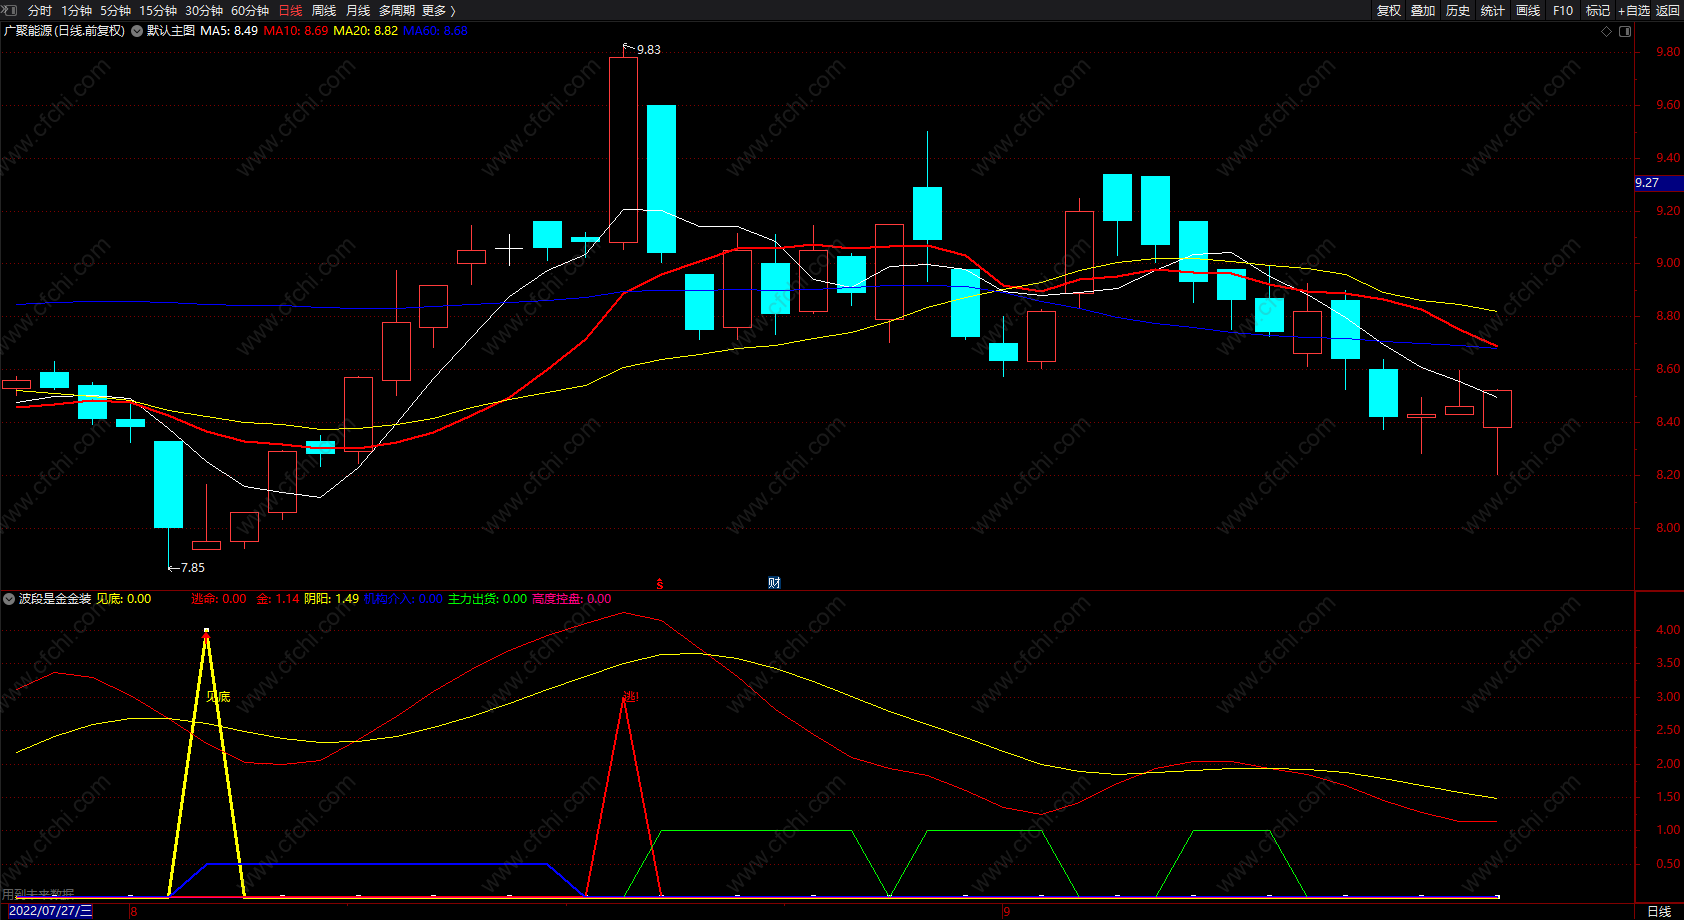Switch to the 15分钟 period tab
Screen dimensions: 1684x920
[x=158, y=10]
